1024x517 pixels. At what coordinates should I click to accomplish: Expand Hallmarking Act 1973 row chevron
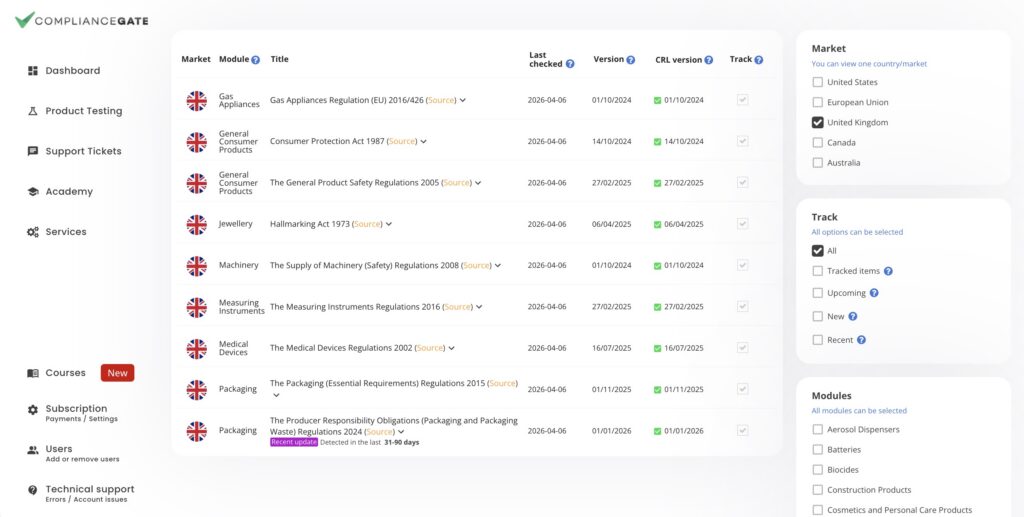[x=389, y=225]
